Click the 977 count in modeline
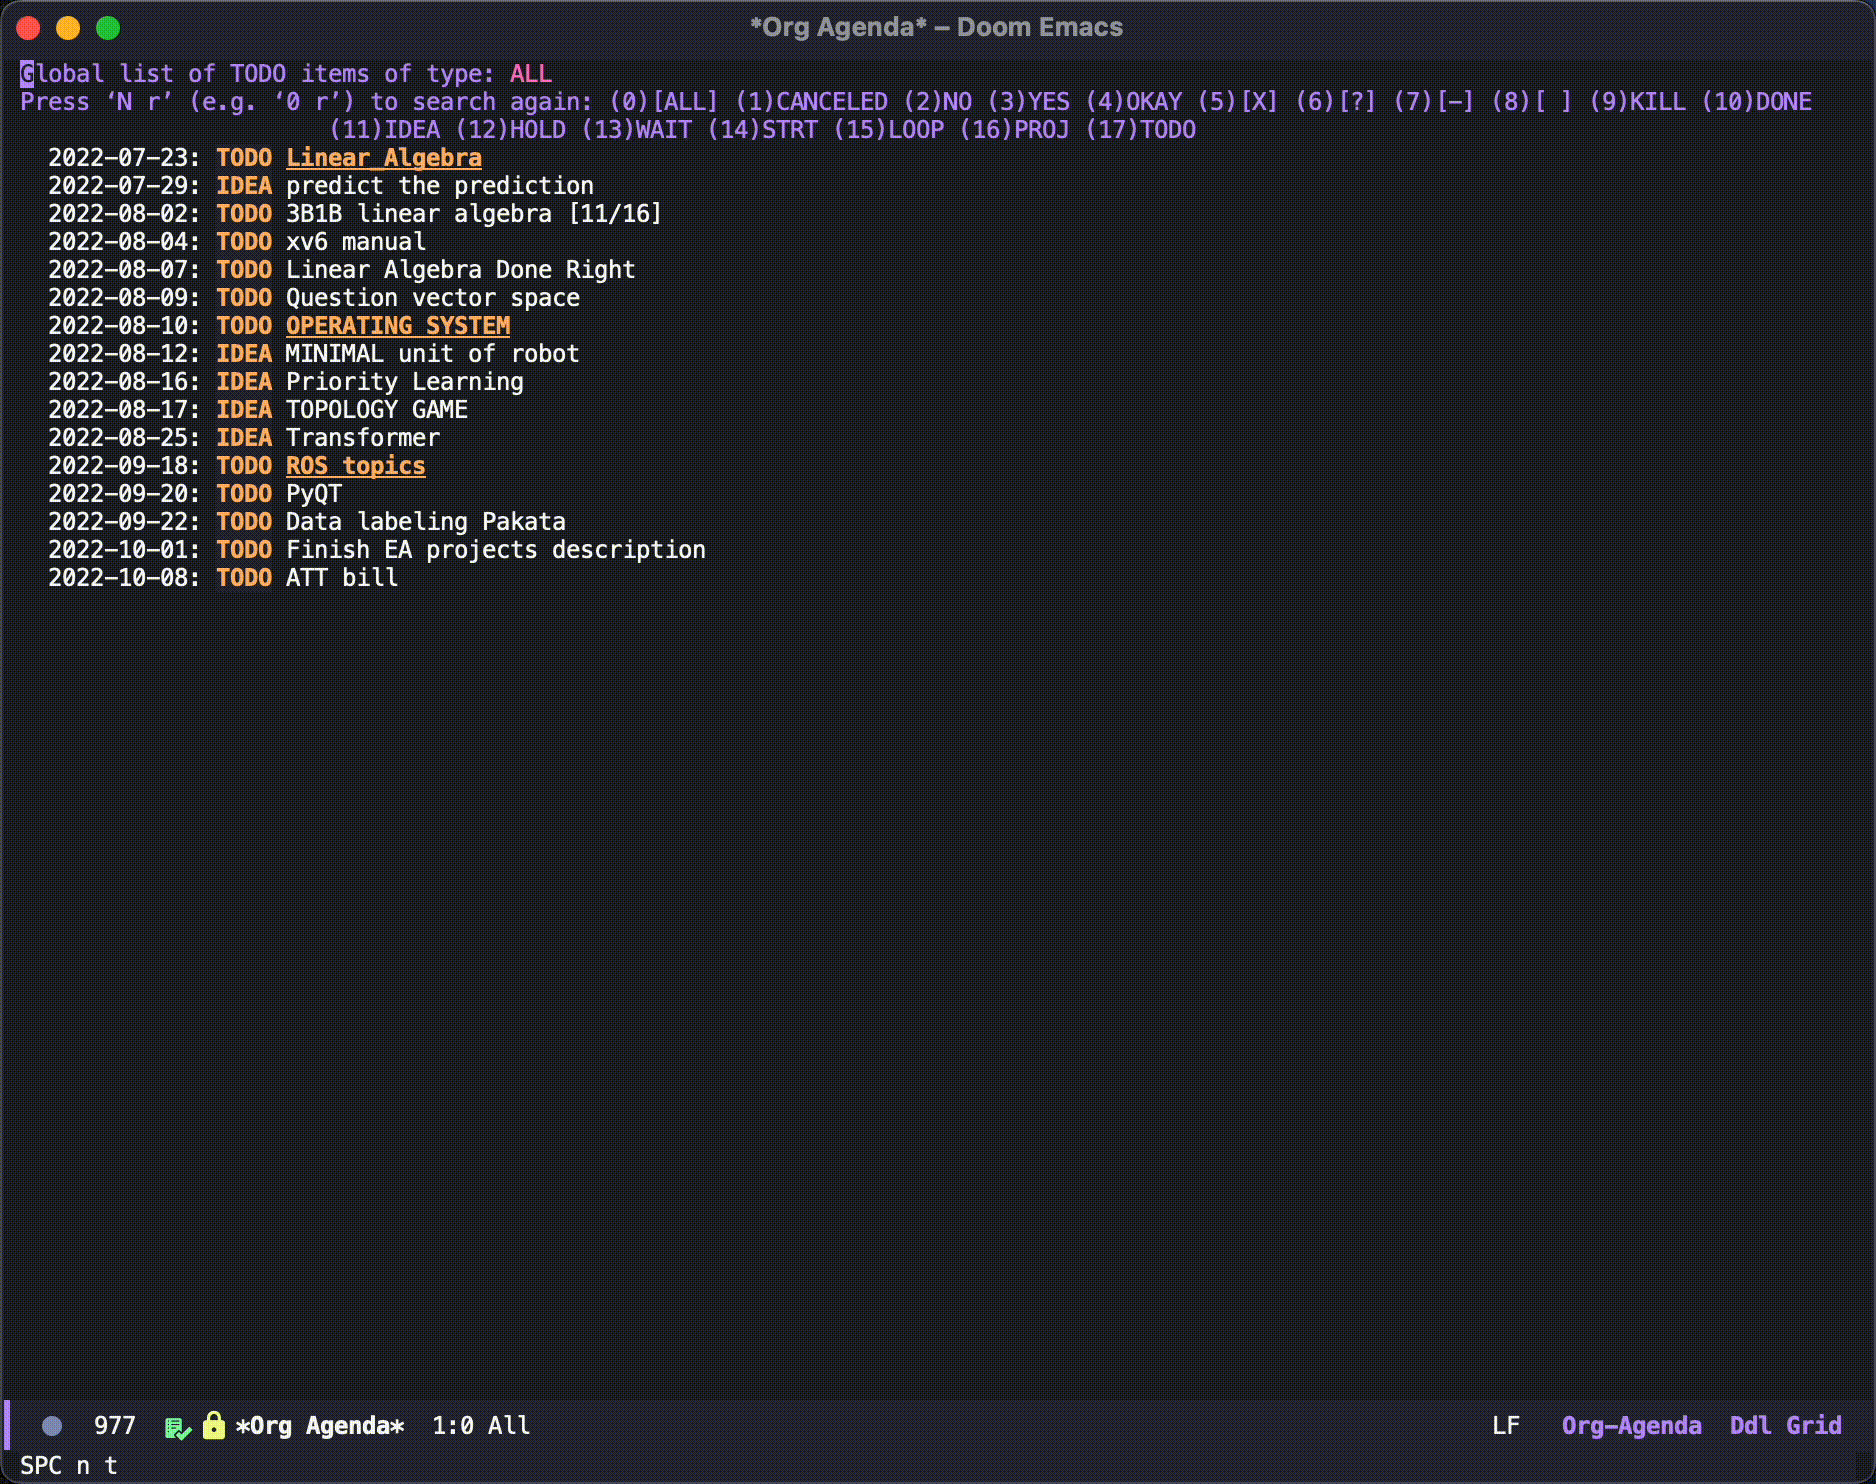1876x1484 pixels. click(115, 1426)
